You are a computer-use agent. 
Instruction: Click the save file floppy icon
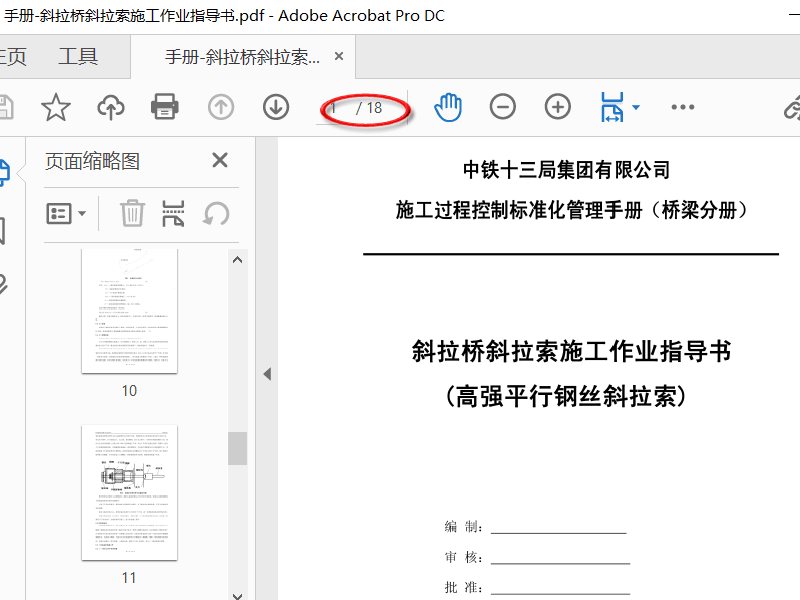(5, 107)
